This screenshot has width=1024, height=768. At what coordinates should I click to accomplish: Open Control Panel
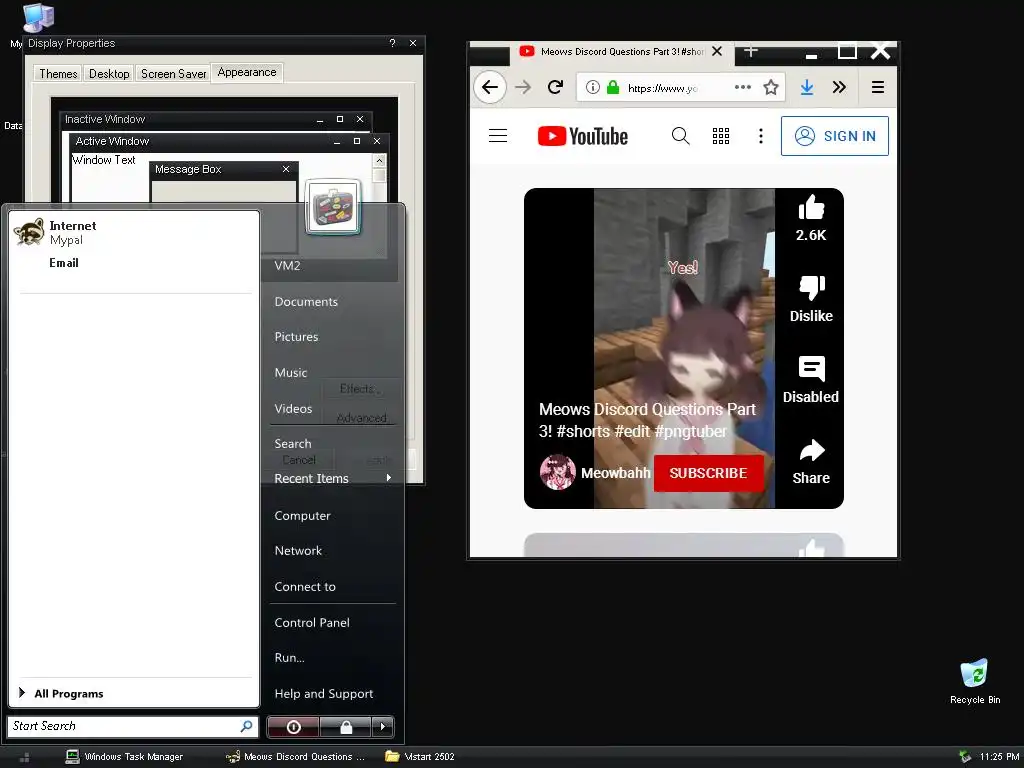[x=312, y=623]
